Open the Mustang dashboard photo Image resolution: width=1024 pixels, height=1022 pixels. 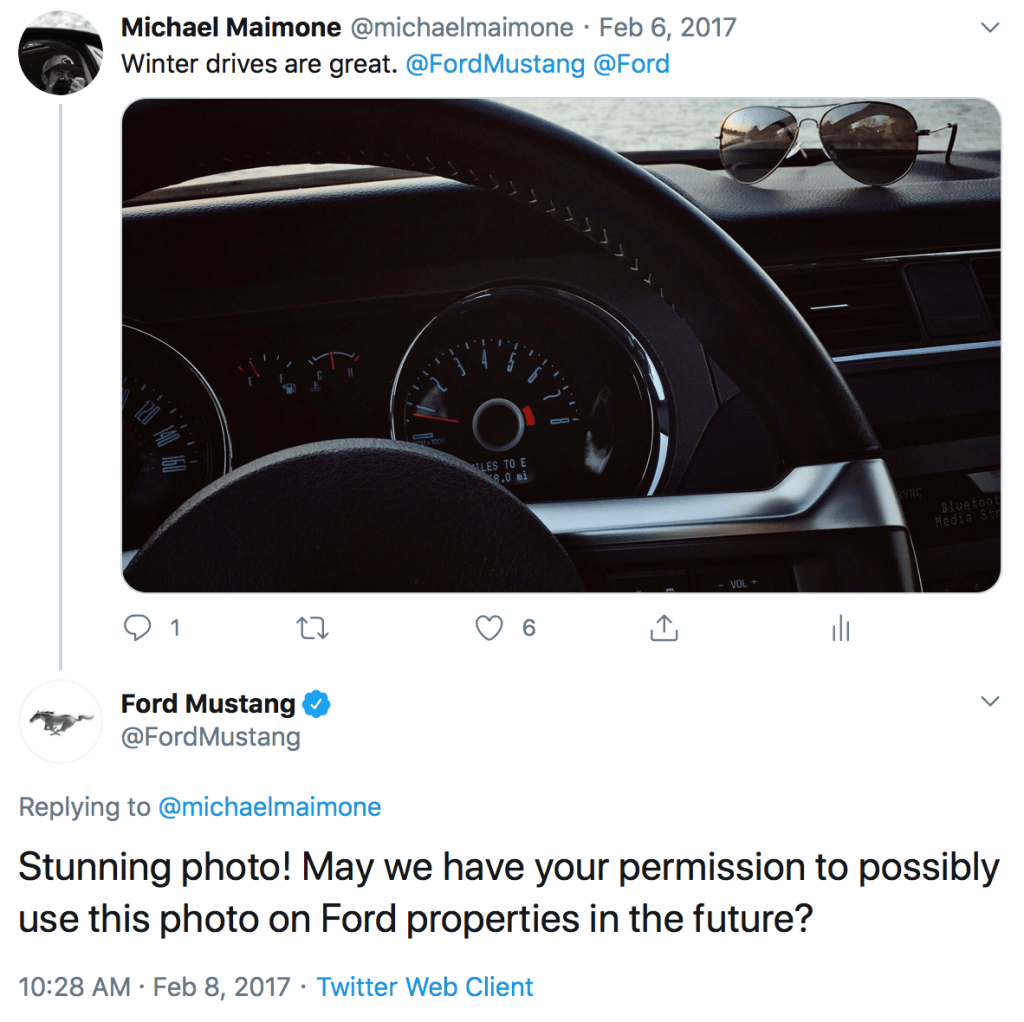coord(561,345)
